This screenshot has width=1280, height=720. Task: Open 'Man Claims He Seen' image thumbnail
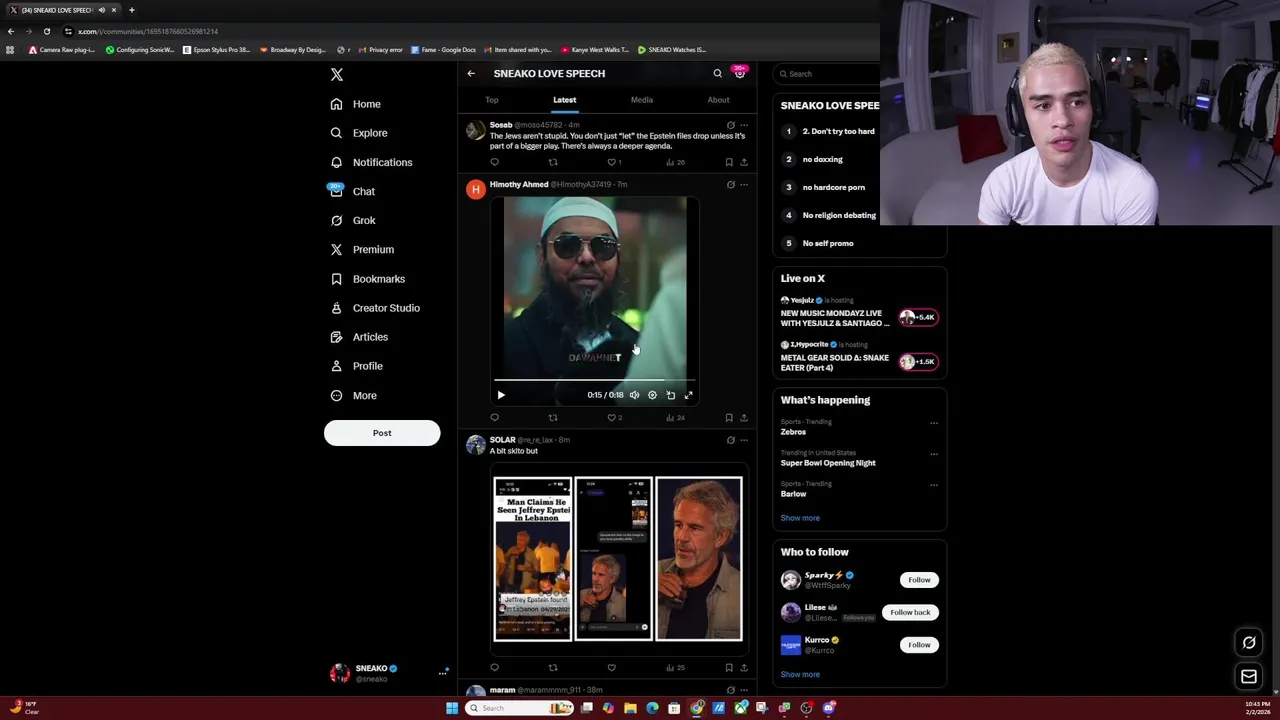coord(533,559)
